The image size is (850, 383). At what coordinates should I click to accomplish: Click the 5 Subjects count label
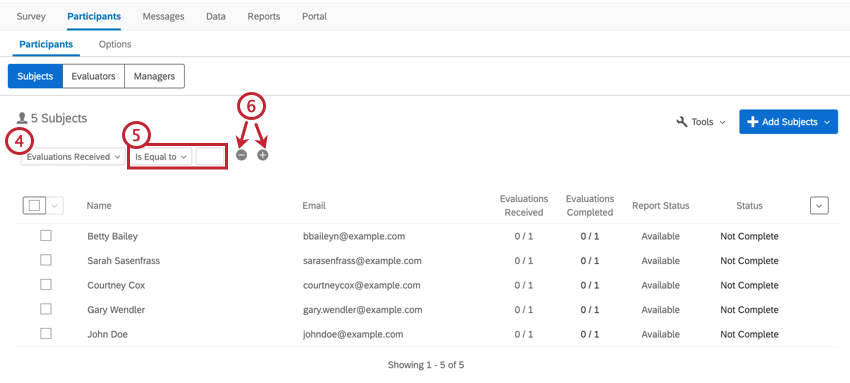tap(59, 118)
